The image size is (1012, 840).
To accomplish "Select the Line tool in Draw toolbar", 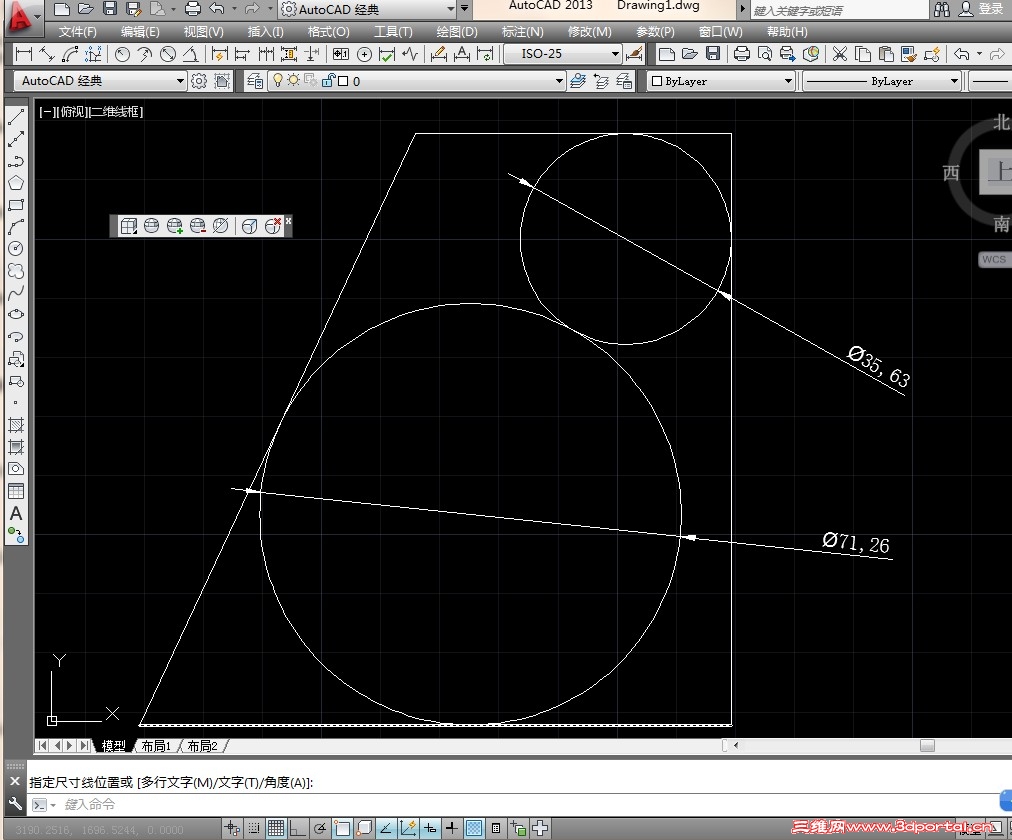I will [x=16, y=117].
